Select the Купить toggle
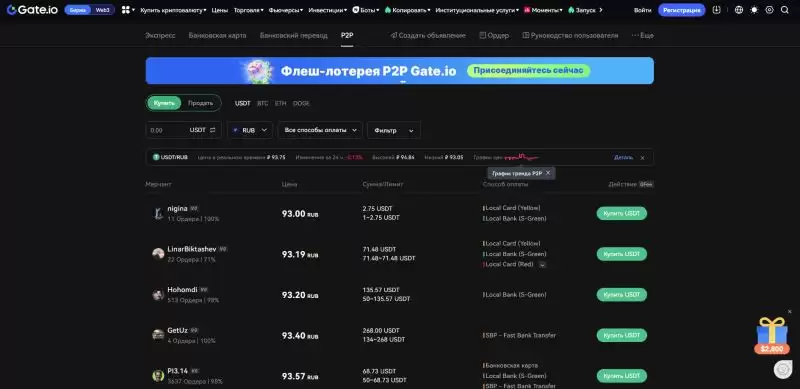Screen dimensions: 800x389 click(164, 103)
